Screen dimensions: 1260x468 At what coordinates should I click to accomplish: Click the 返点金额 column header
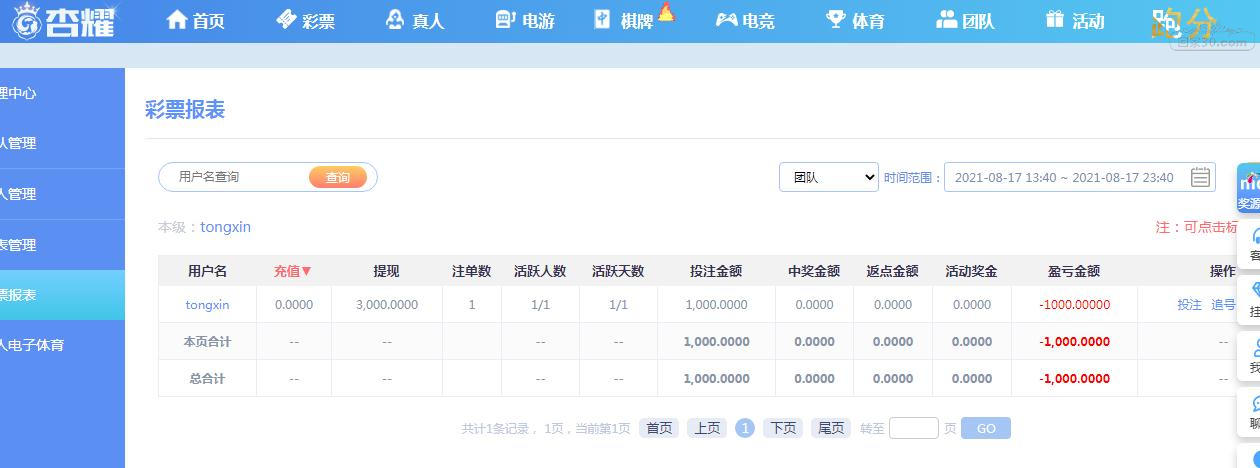(892, 271)
